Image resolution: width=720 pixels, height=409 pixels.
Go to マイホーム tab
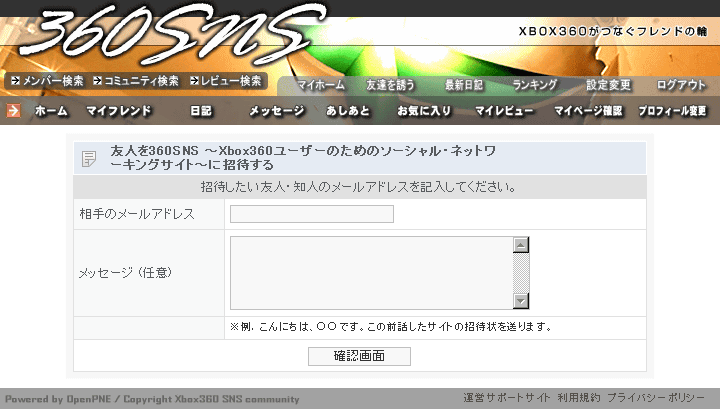point(321,85)
